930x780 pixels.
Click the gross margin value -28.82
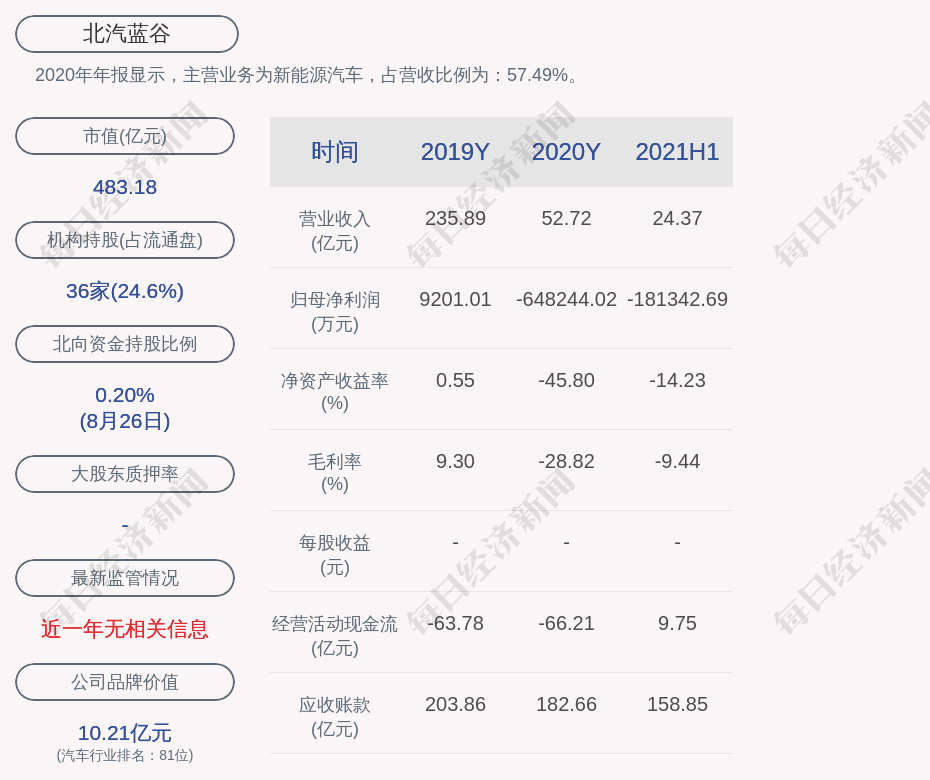click(566, 461)
